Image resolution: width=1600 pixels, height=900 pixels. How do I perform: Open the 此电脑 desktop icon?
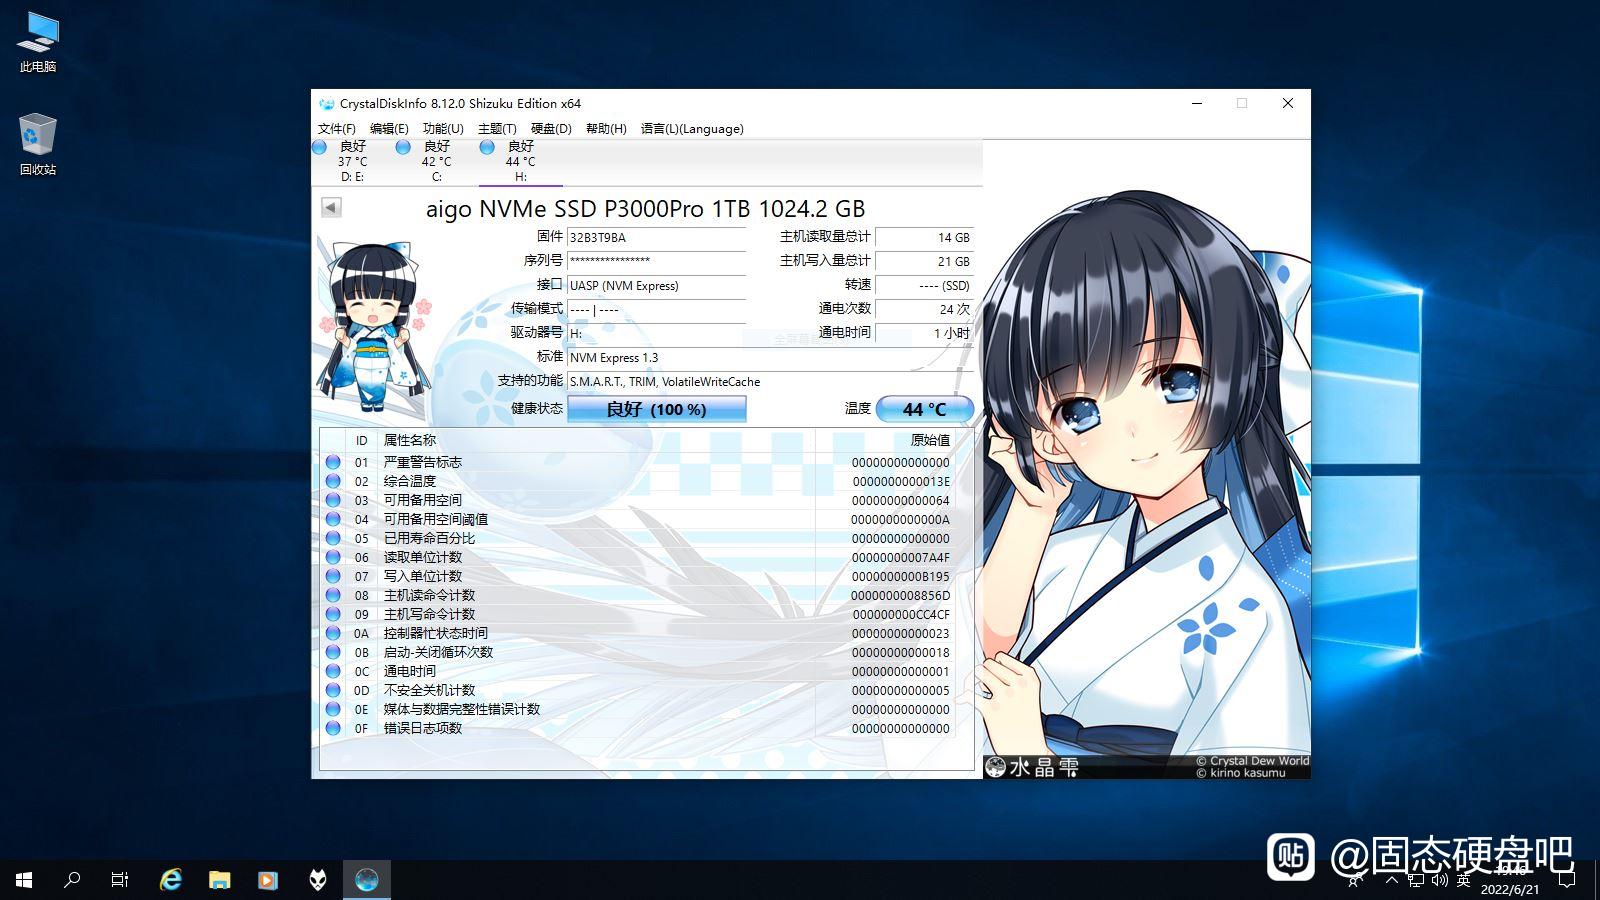click(38, 42)
